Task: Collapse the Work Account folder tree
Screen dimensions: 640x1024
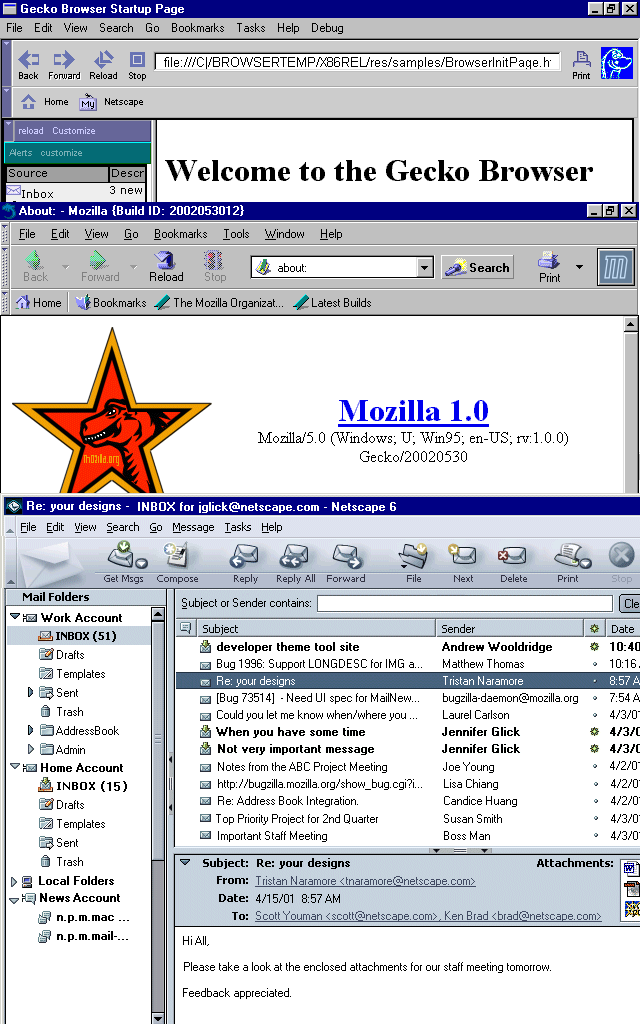Action: (15, 618)
